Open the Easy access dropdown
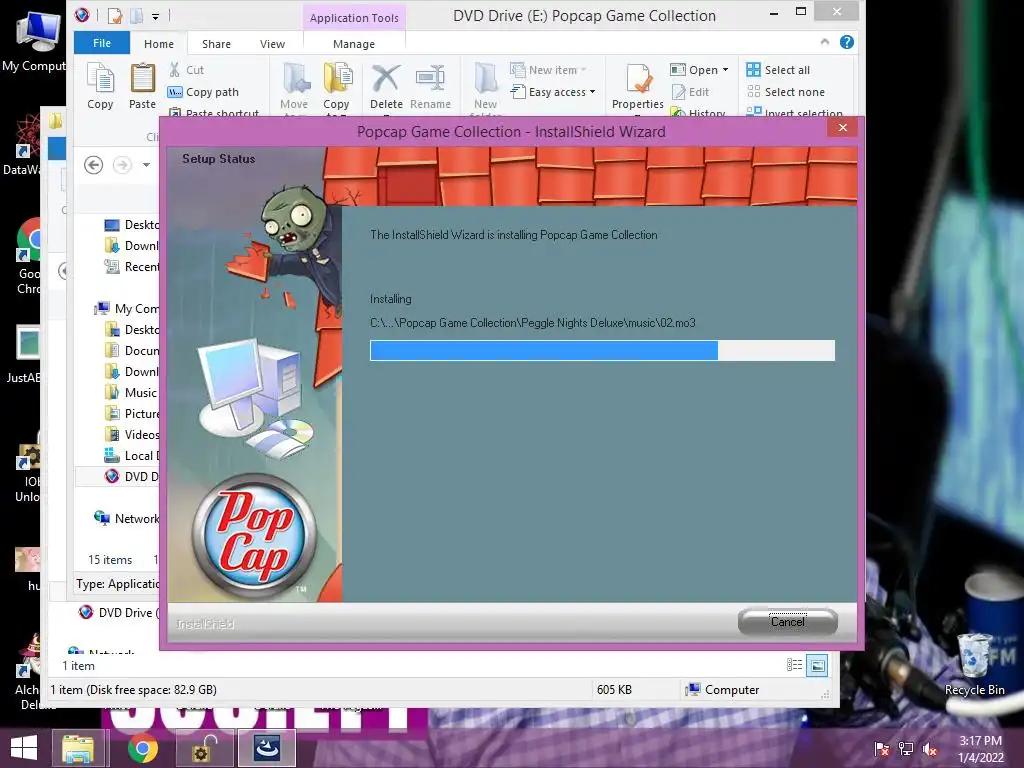Viewport: 1024px width, 768px height. [x=553, y=92]
